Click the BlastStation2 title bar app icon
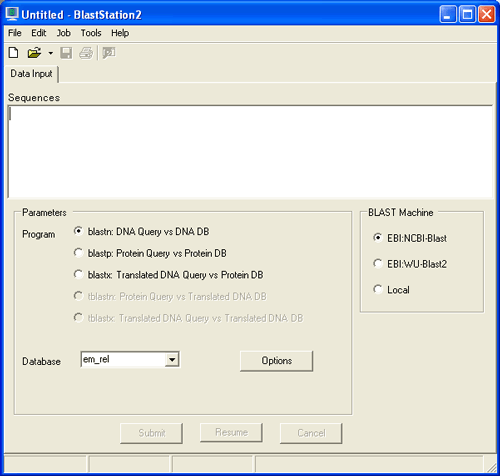Image resolution: width=500 pixels, height=476 pixels. [x=12, y=14]
